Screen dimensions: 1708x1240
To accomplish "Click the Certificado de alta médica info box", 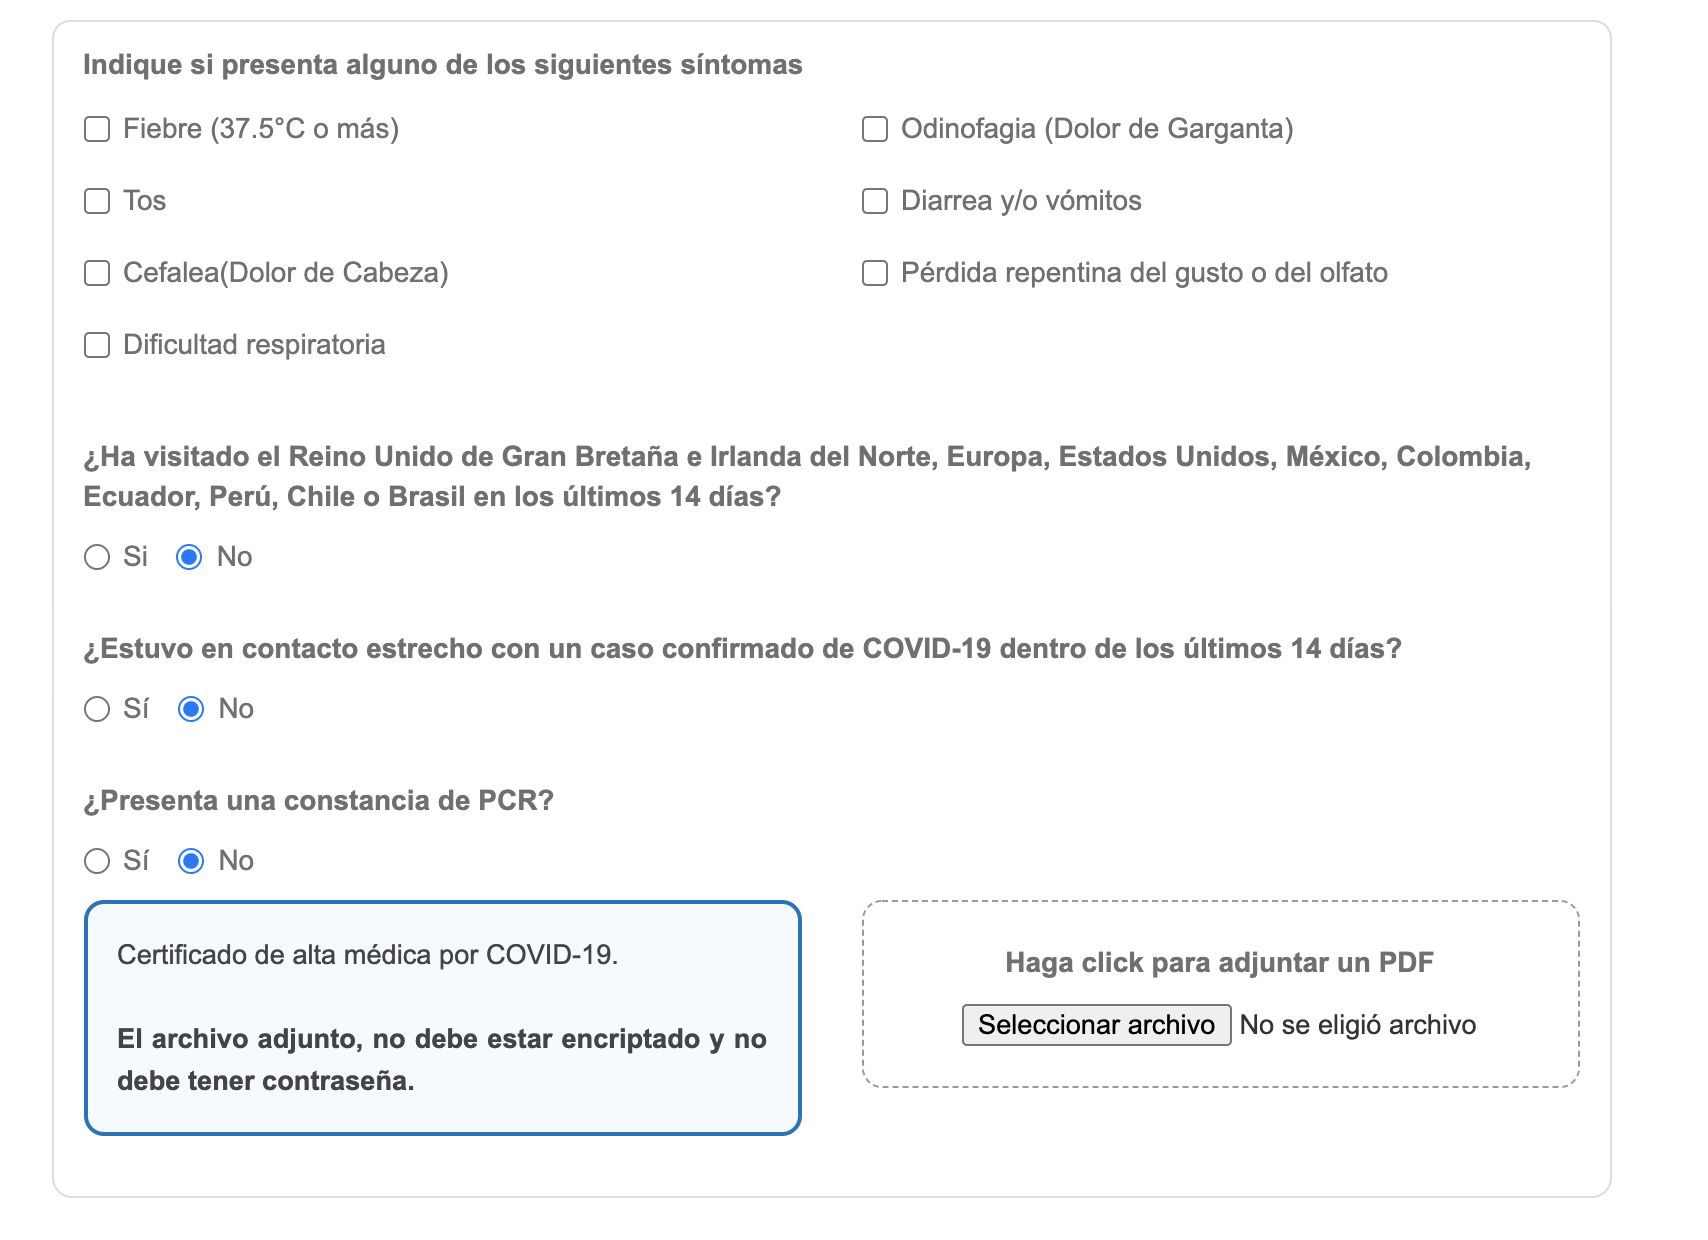I will (x=442, y=1018).
